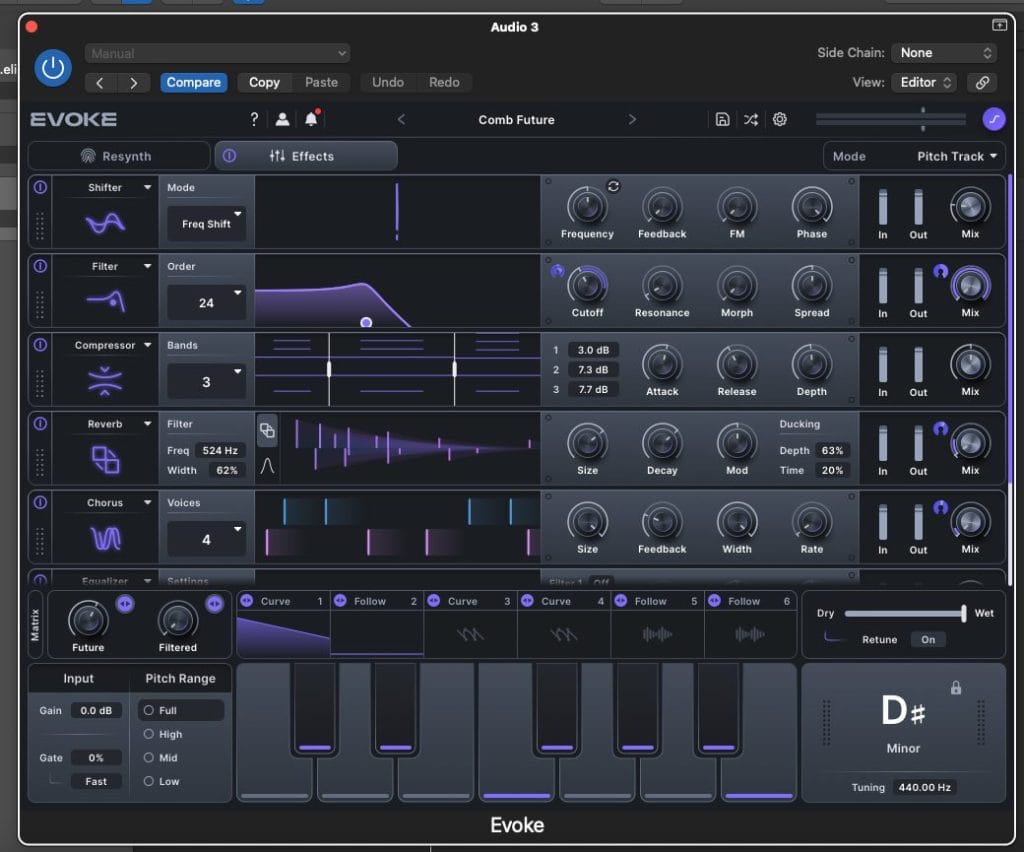
Task: Click the save preset icon
Action: (x=722, y=119)
